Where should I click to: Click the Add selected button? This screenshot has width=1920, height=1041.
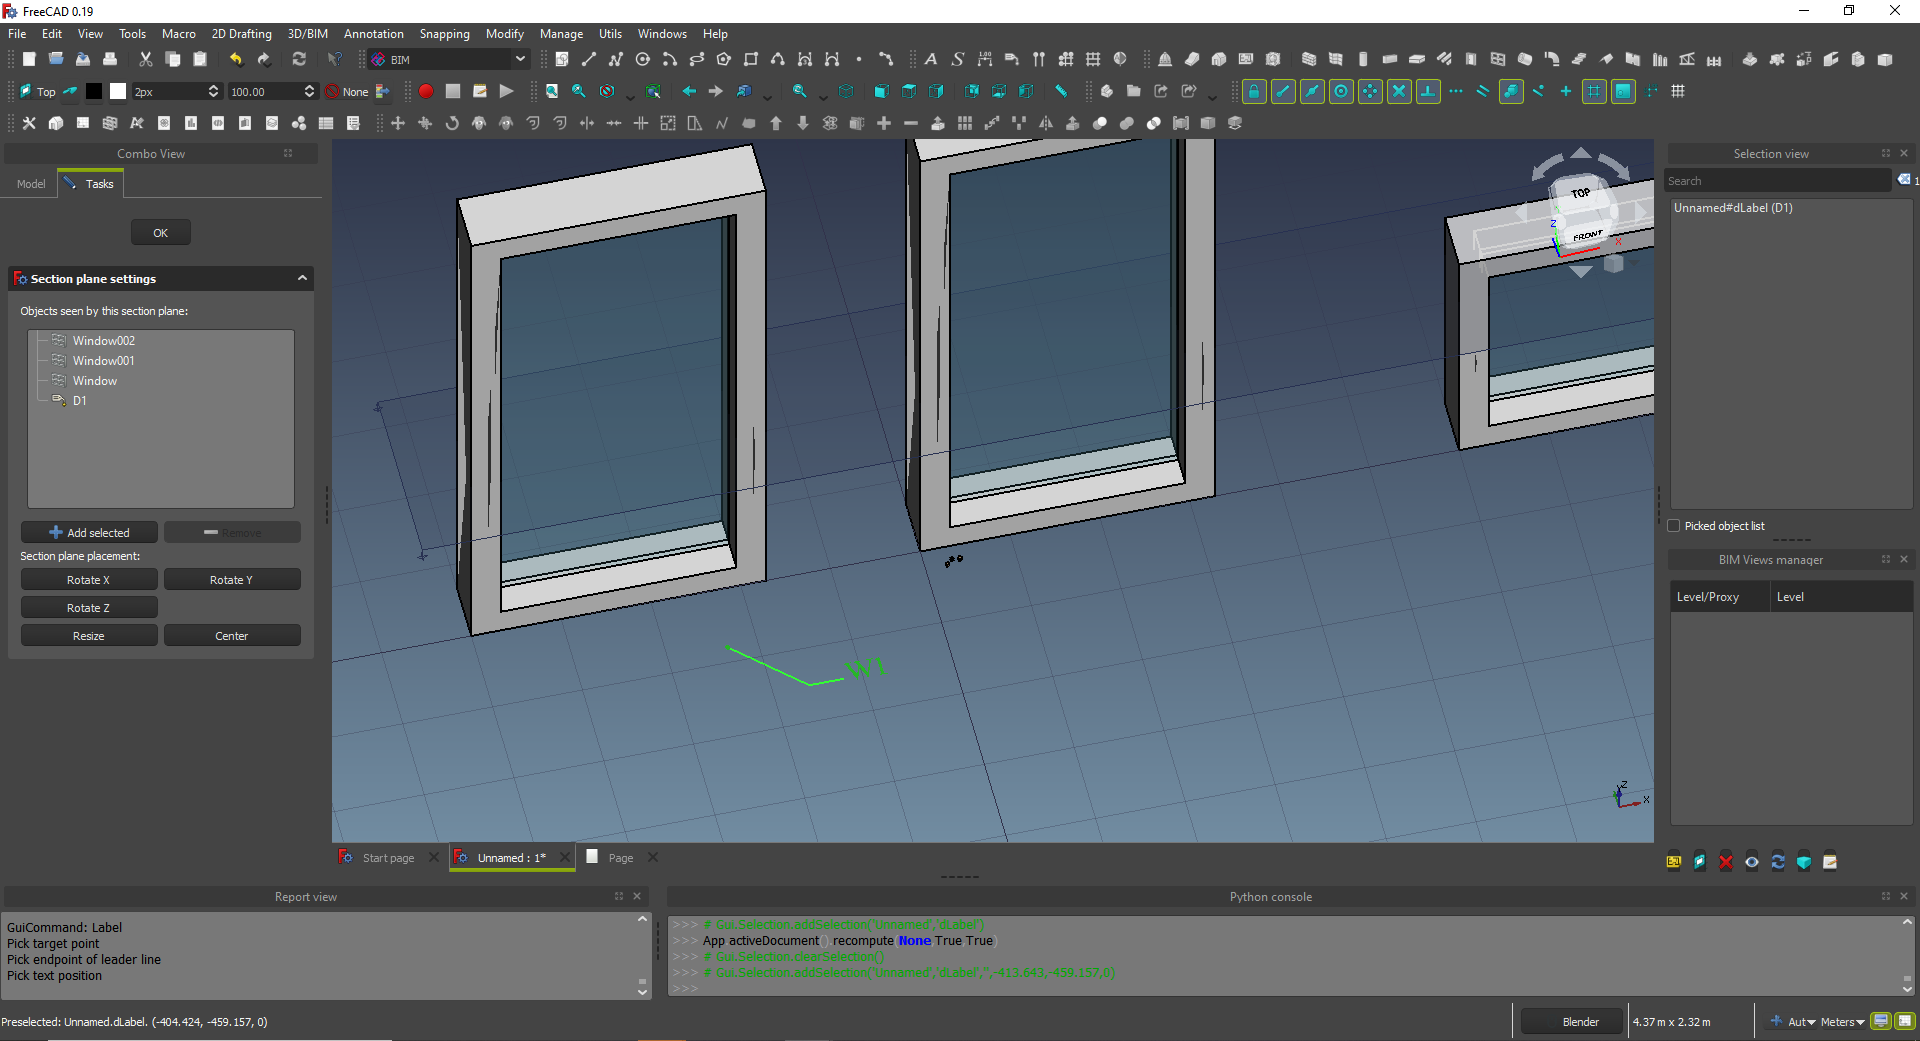click(89, 533)
